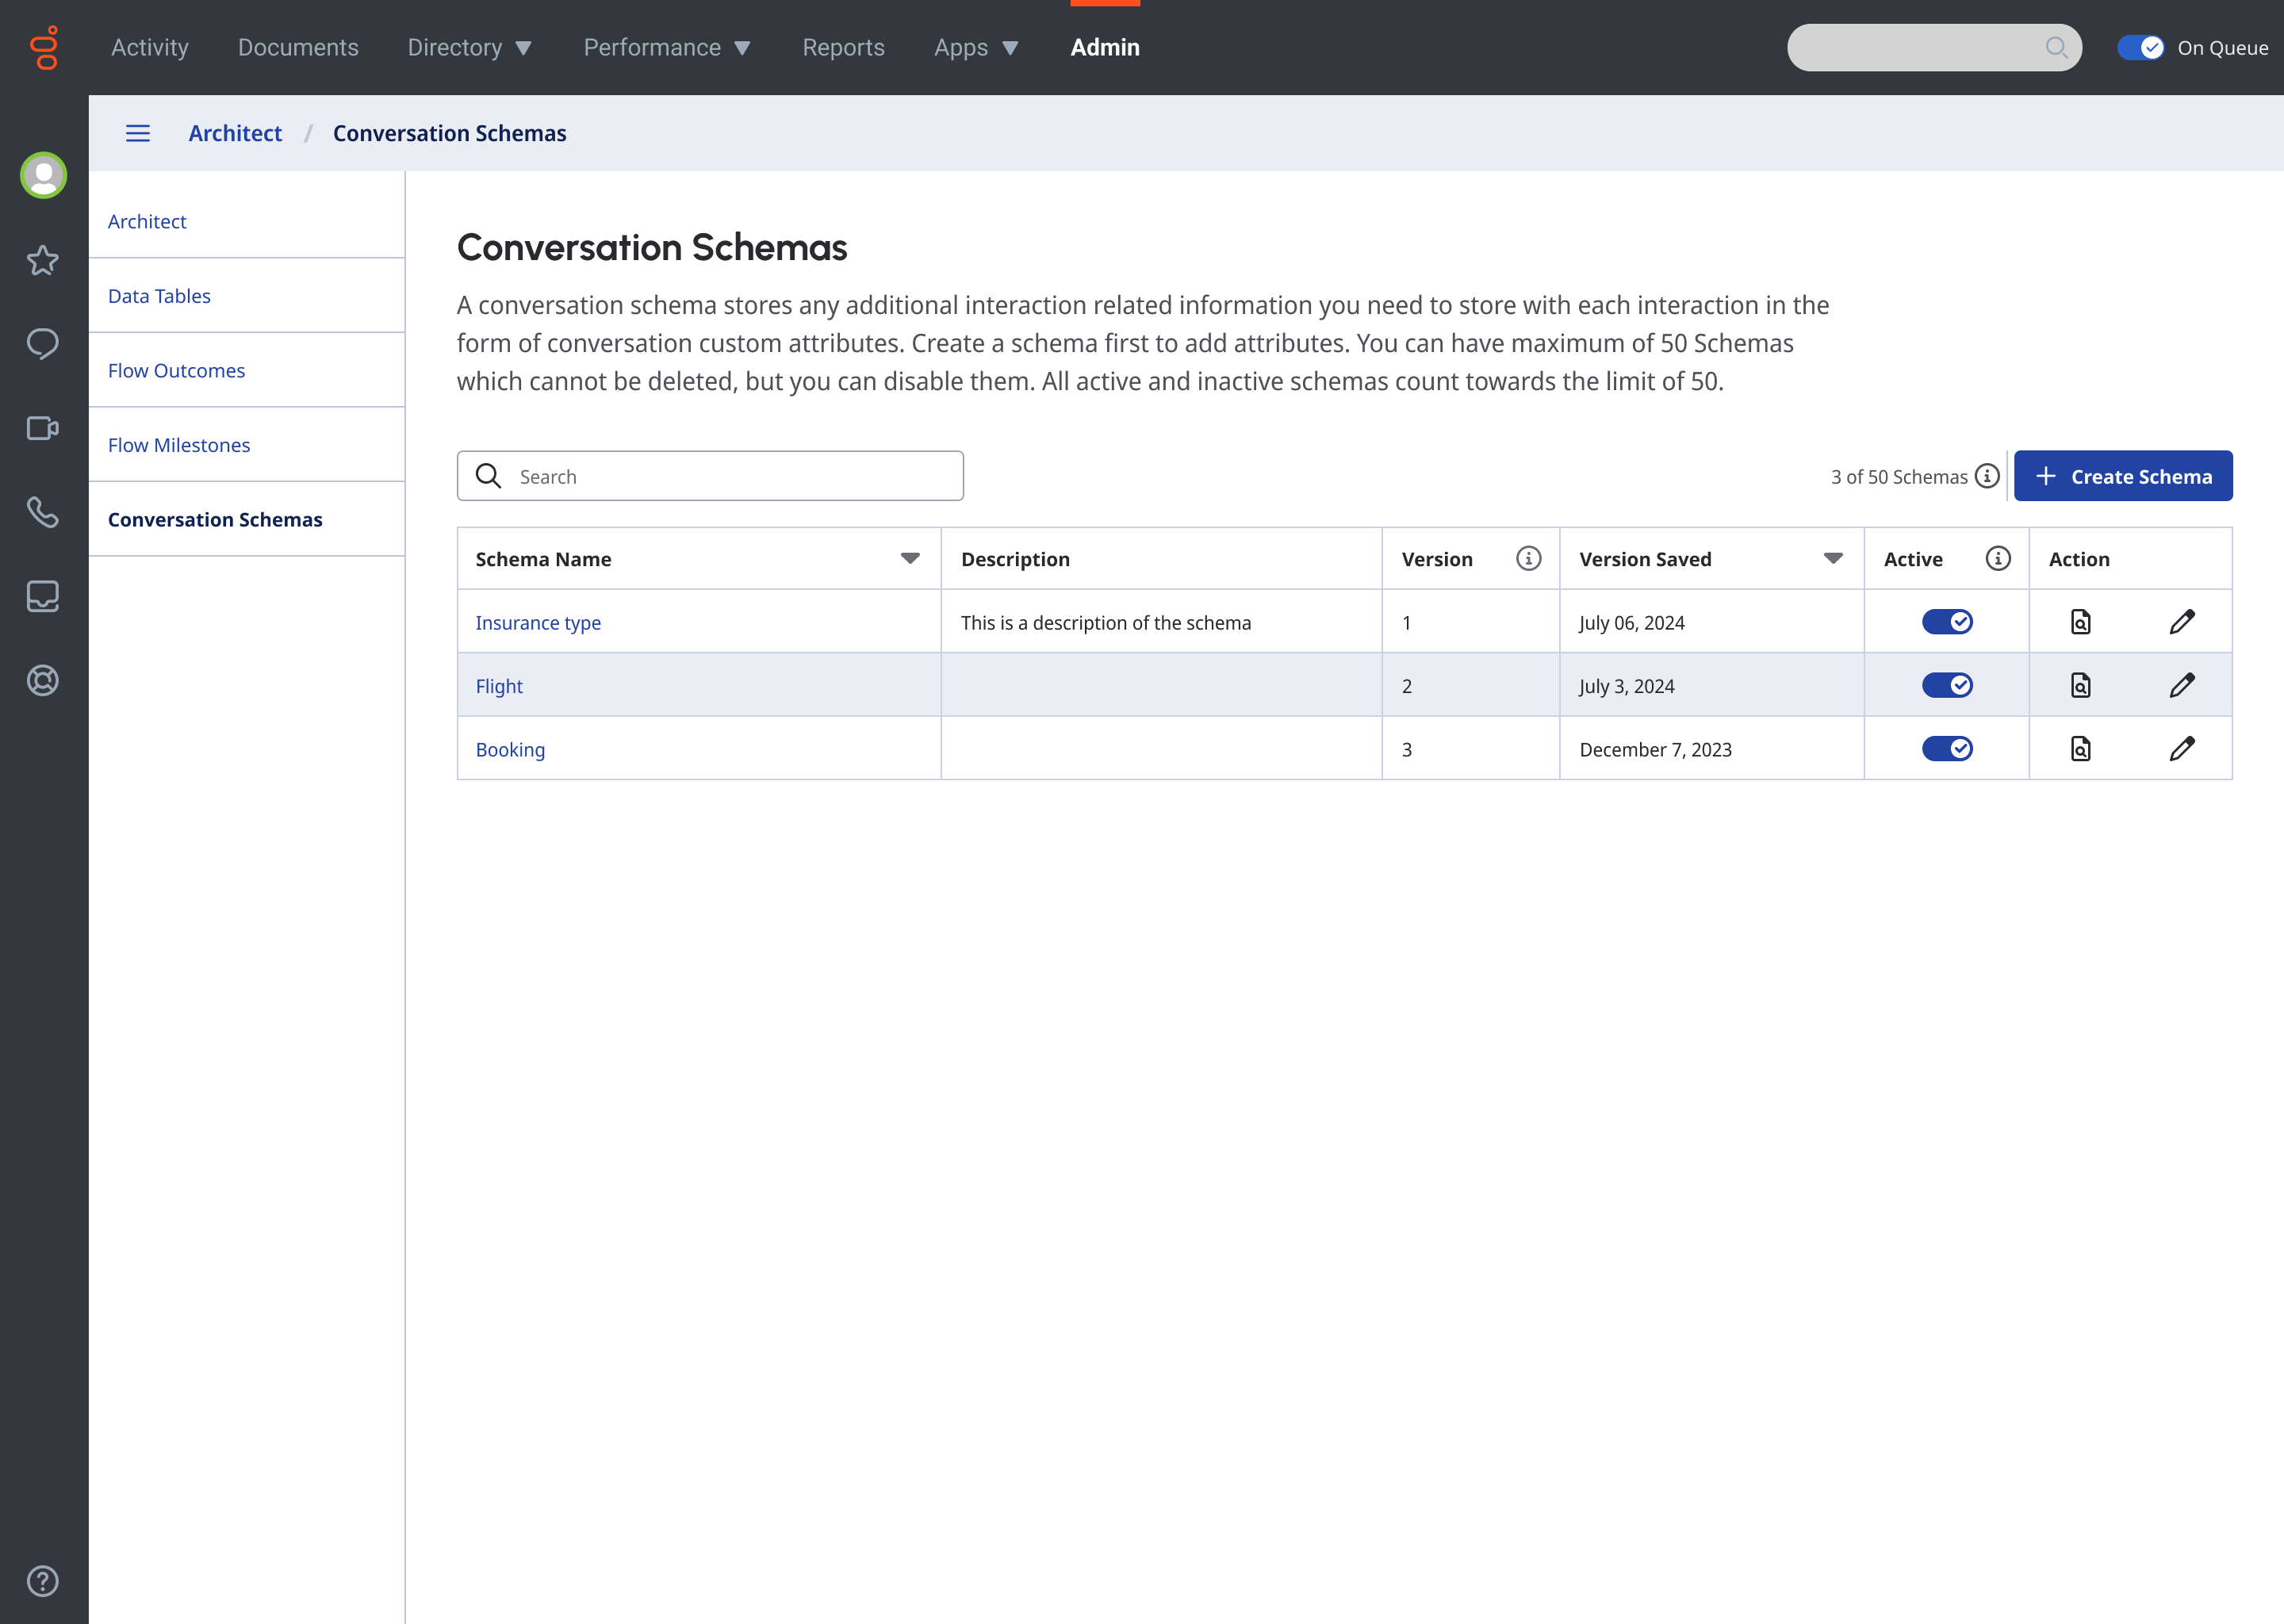Open the favorites star in sidebar
This screenshot has height=1624, width=2284.
tap(43, 260)
